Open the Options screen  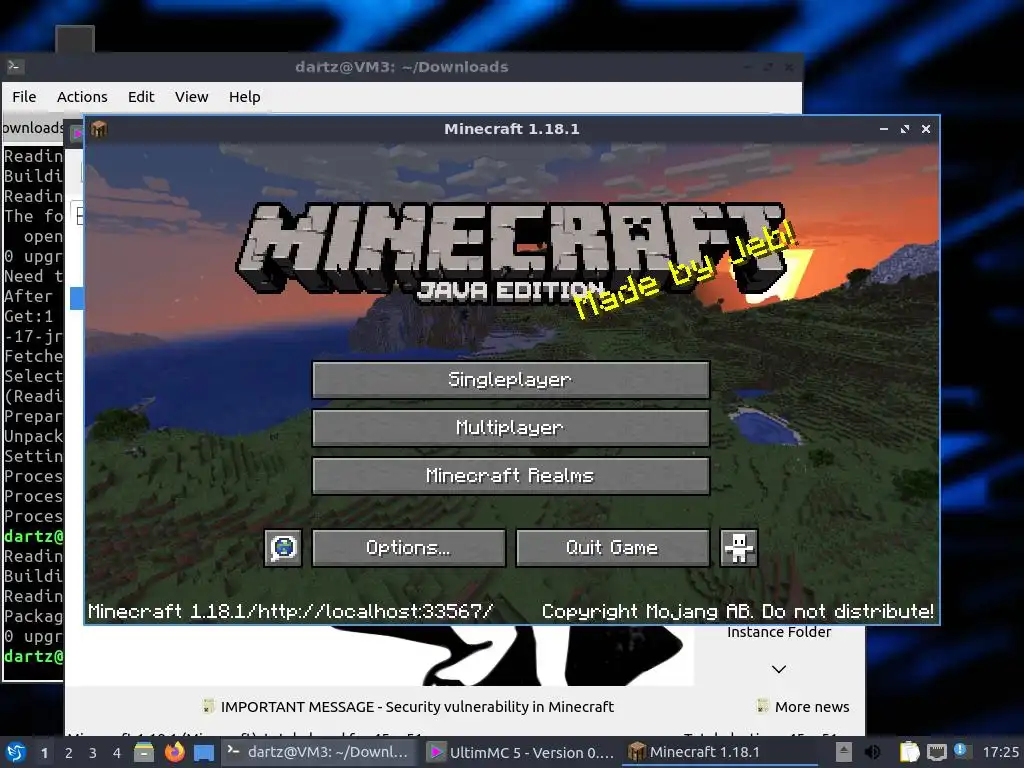coord(409,547)
